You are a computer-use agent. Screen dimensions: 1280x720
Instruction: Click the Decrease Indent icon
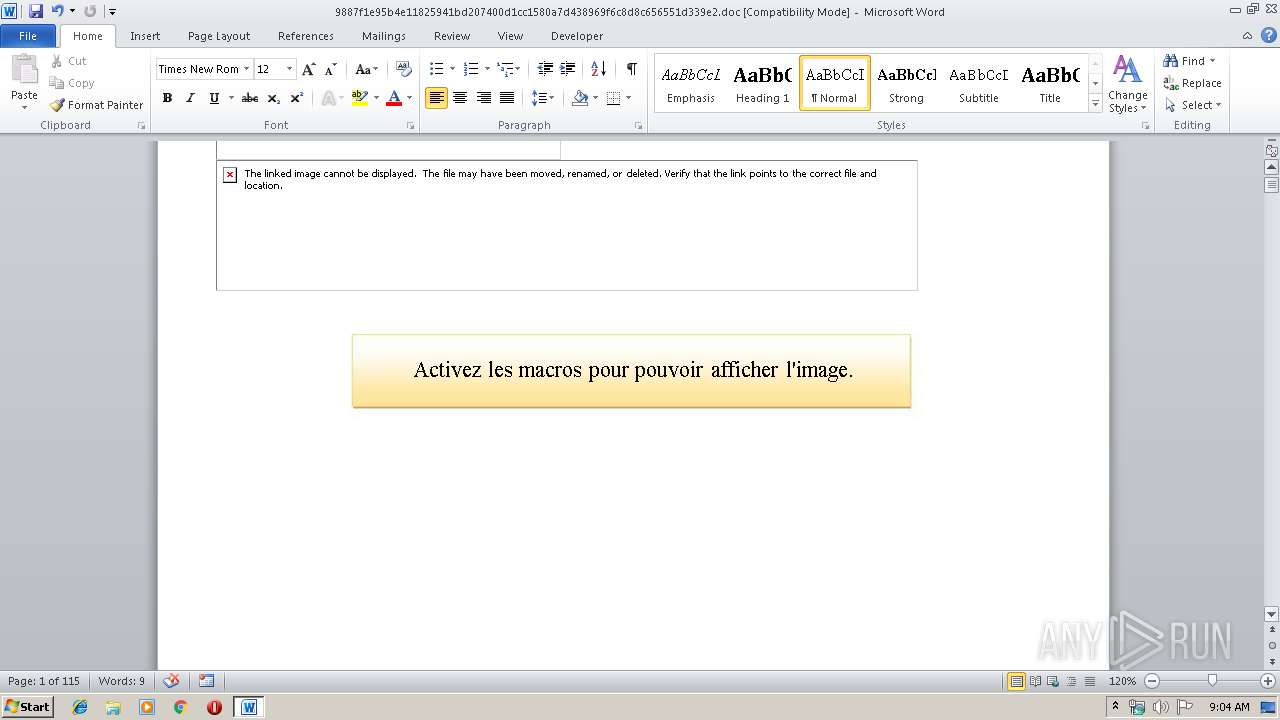coord(545,69)
